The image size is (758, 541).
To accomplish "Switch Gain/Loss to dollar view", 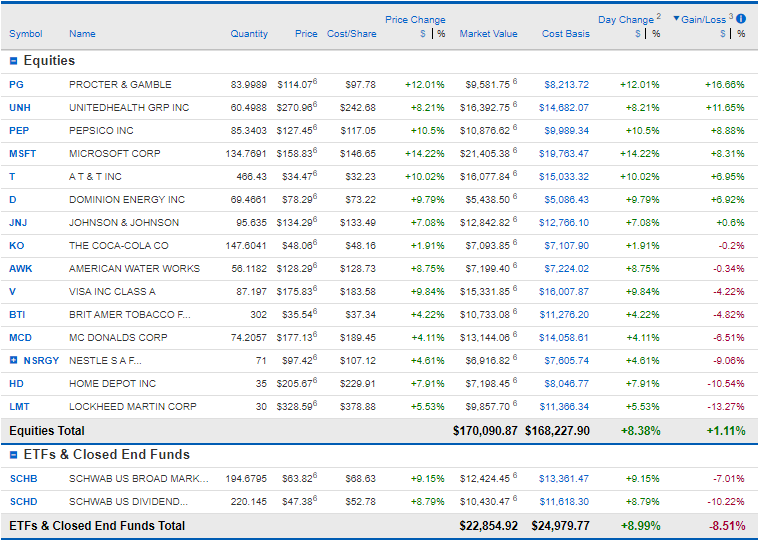I will (x=723, y=34).
